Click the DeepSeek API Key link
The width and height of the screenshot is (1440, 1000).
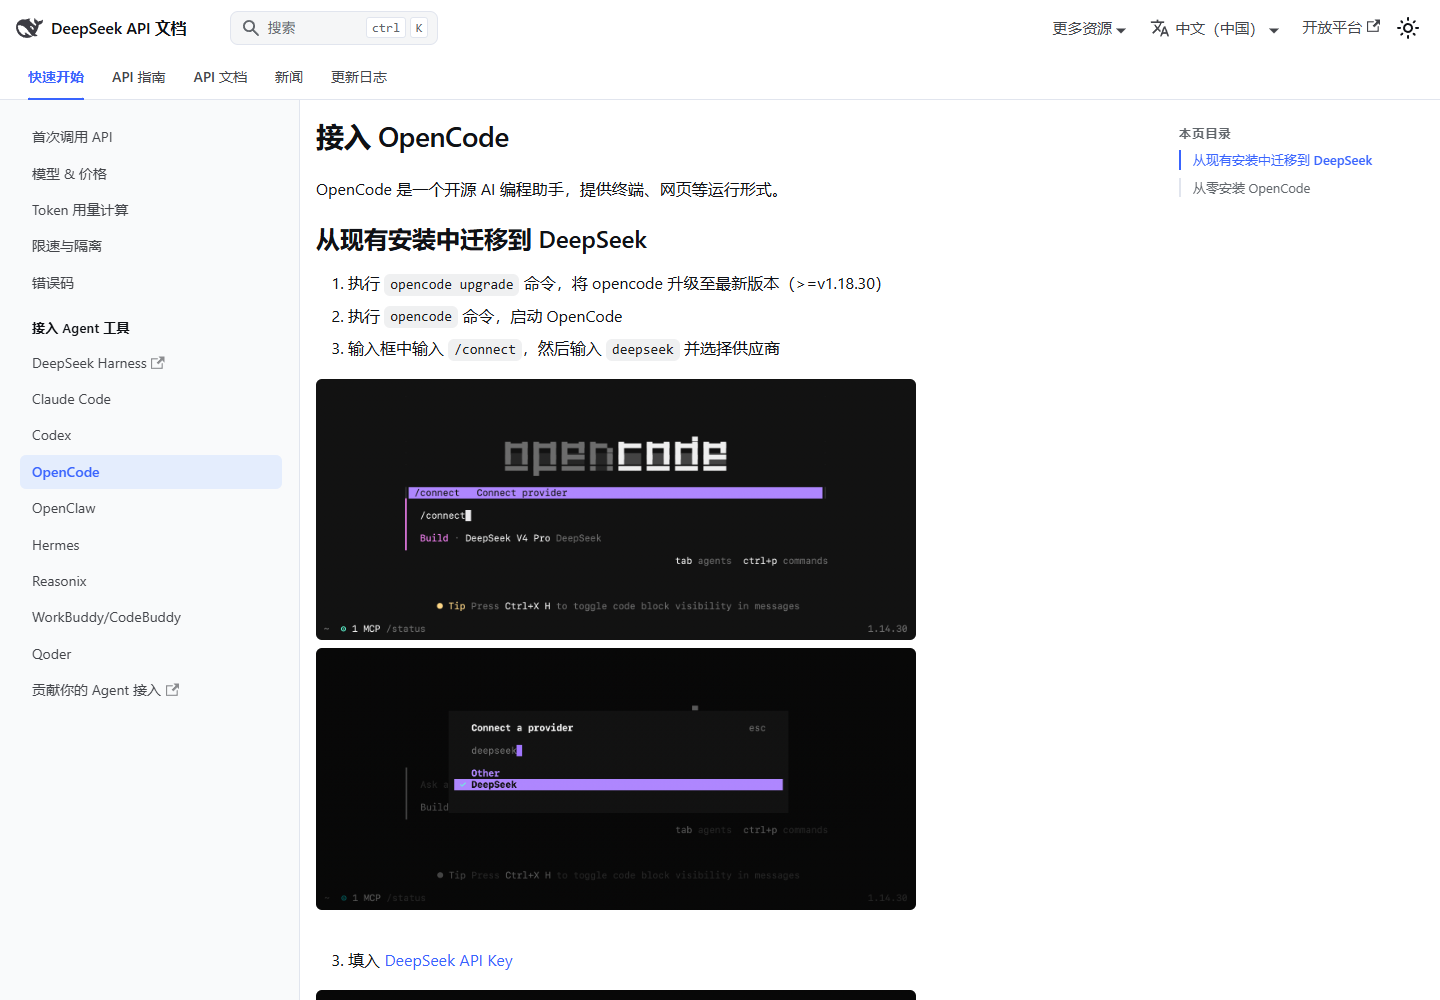click(x=449, y=961)
